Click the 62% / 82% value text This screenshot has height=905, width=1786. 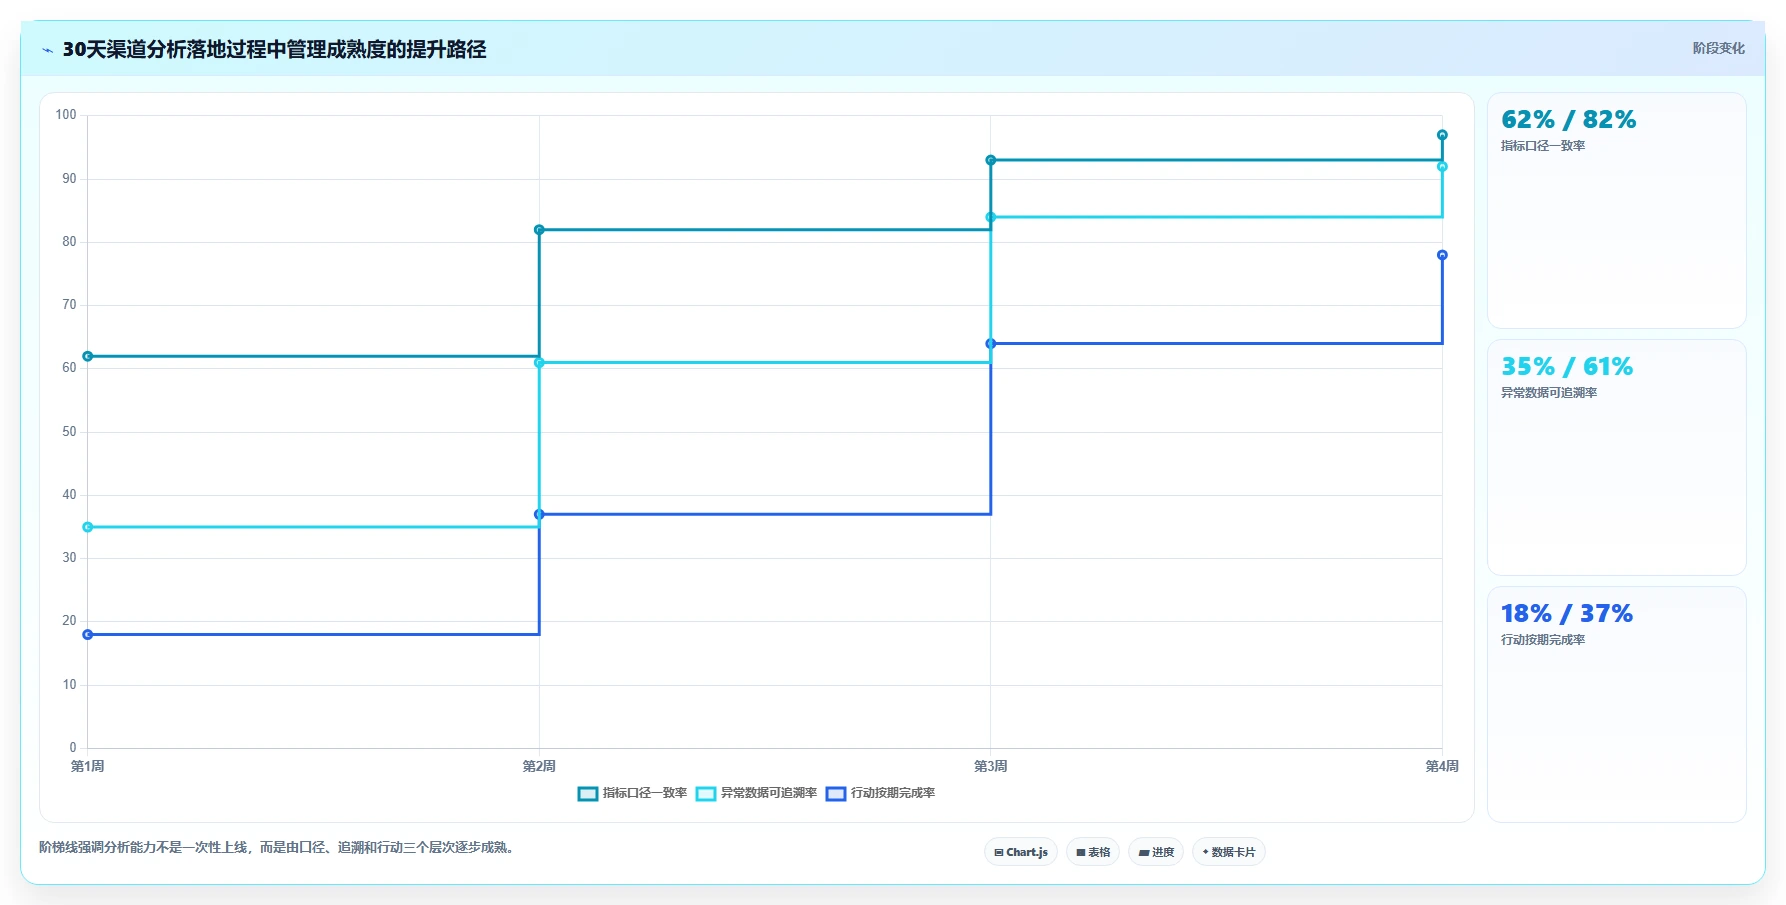coord(1568,120)
